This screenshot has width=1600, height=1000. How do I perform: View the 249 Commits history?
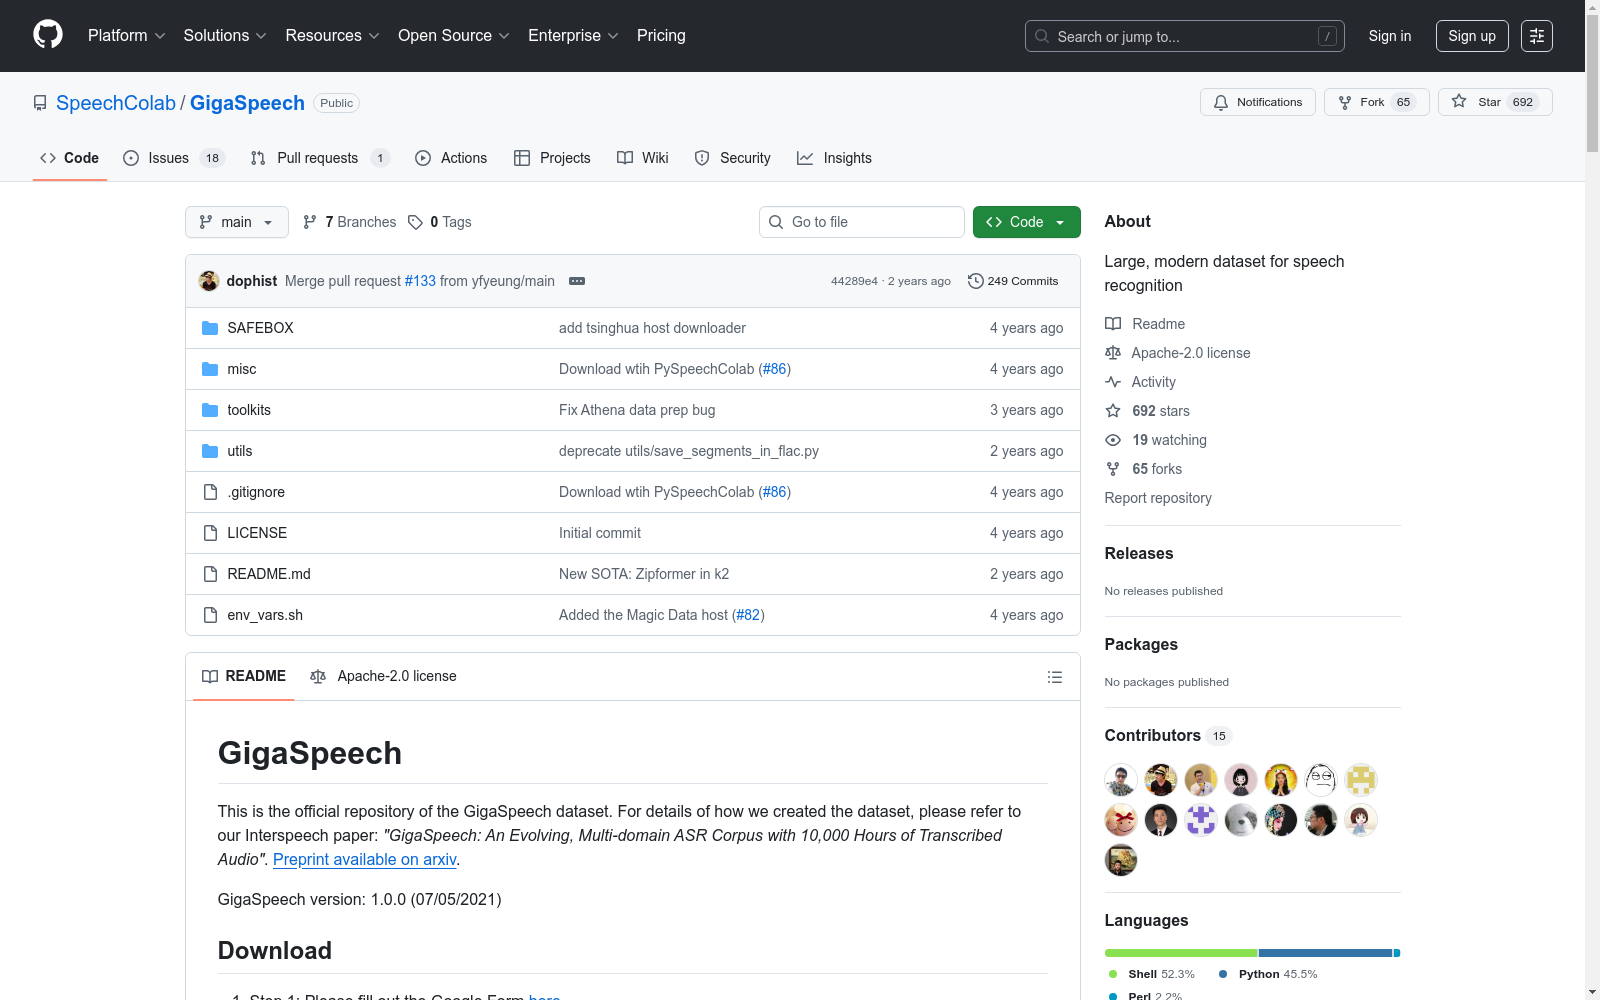pos(1013,281)
